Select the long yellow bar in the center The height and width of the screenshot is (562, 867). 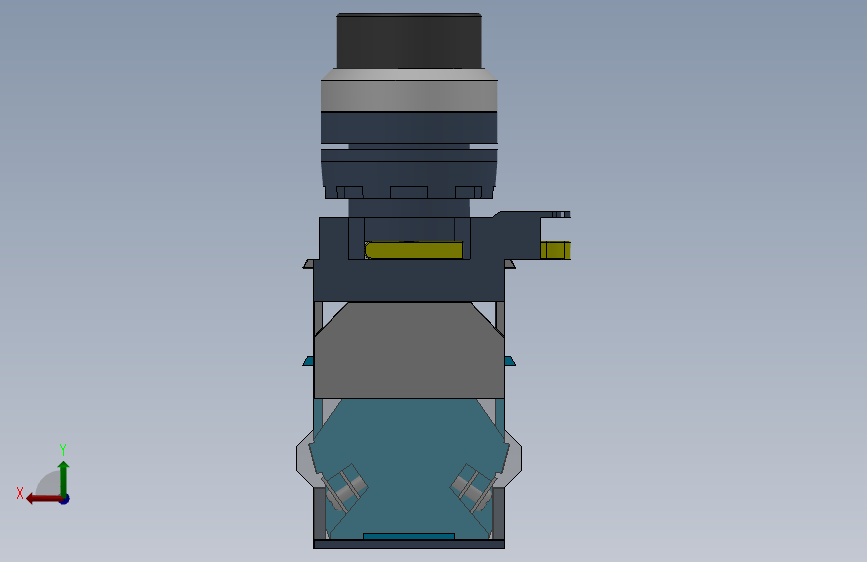tap(414, 250)
